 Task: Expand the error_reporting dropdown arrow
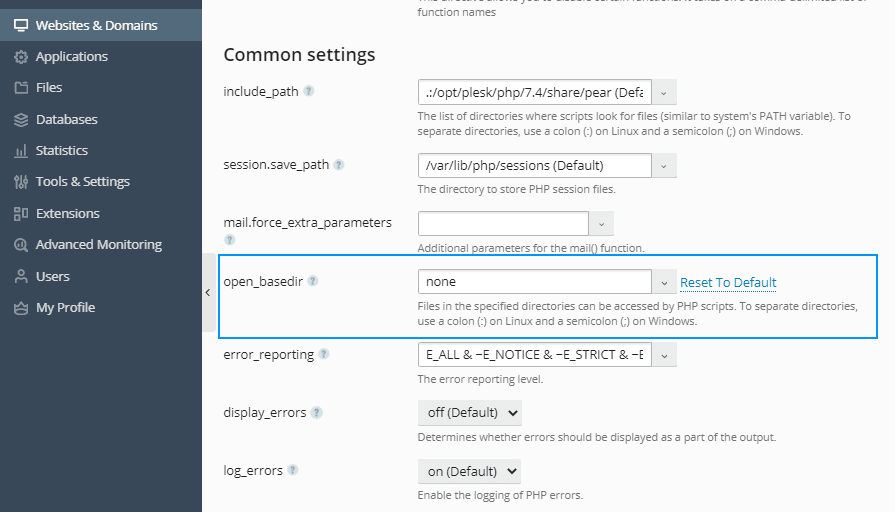coord(664,355)
